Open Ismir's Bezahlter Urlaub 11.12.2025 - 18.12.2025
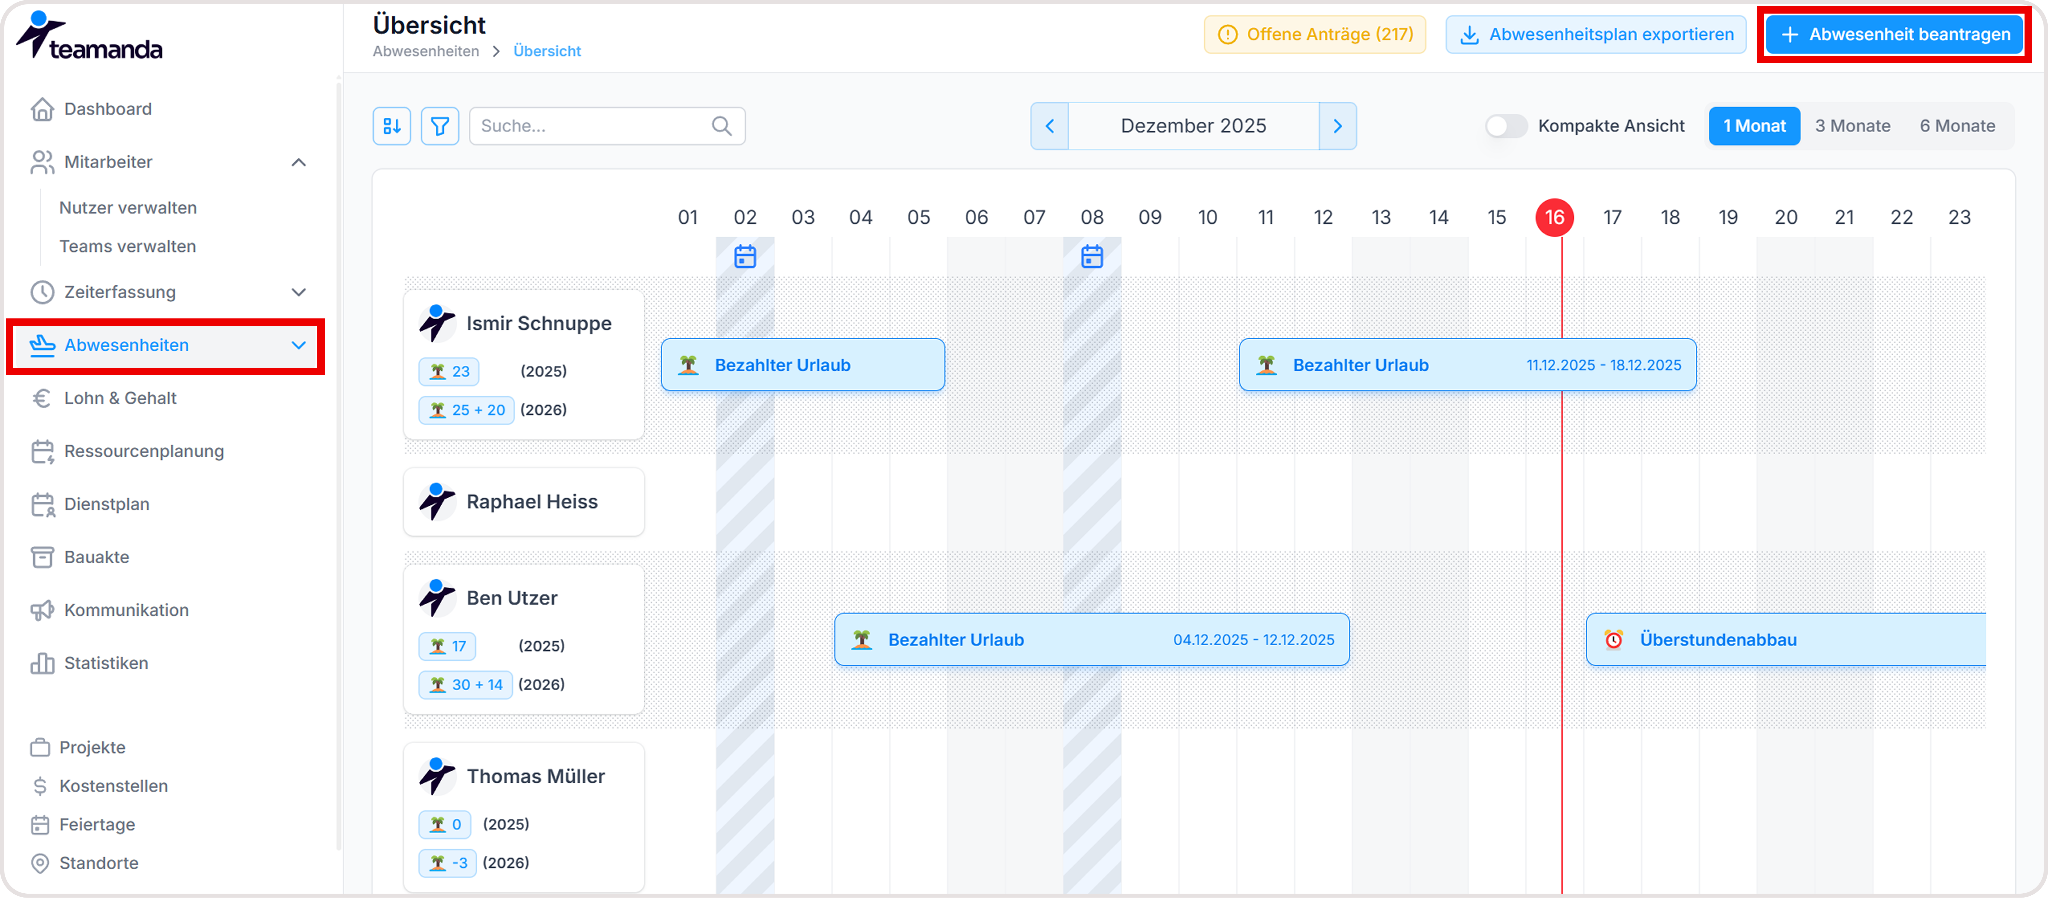 point(1468,365)
